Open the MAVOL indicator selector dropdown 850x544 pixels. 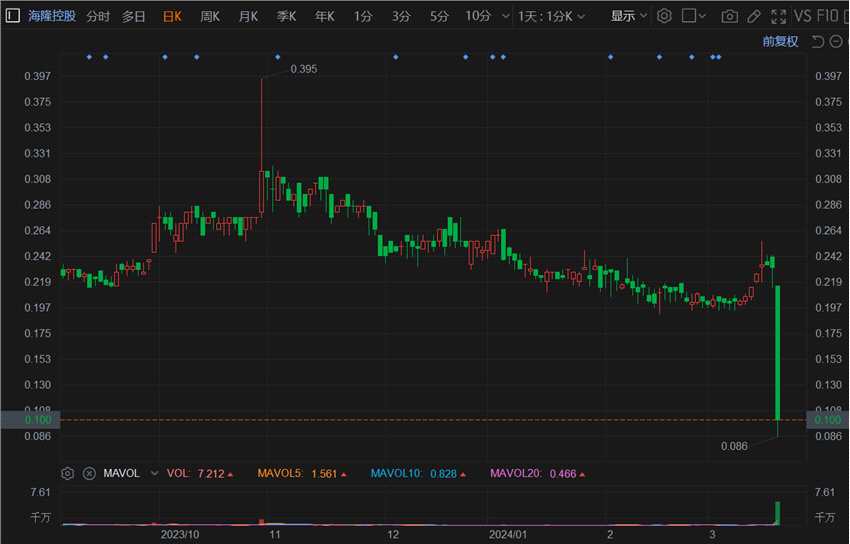click(154, 474)
